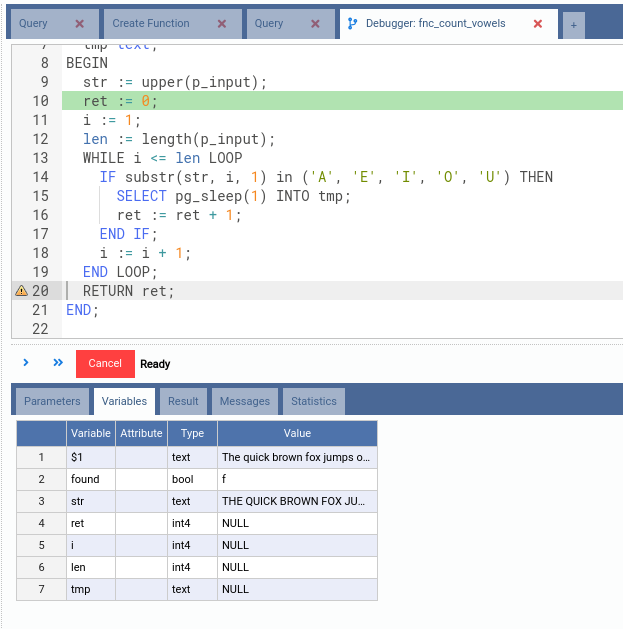623x629 pixels.
Task: Select the Value cell of variable ret
Action: point(297,523)
